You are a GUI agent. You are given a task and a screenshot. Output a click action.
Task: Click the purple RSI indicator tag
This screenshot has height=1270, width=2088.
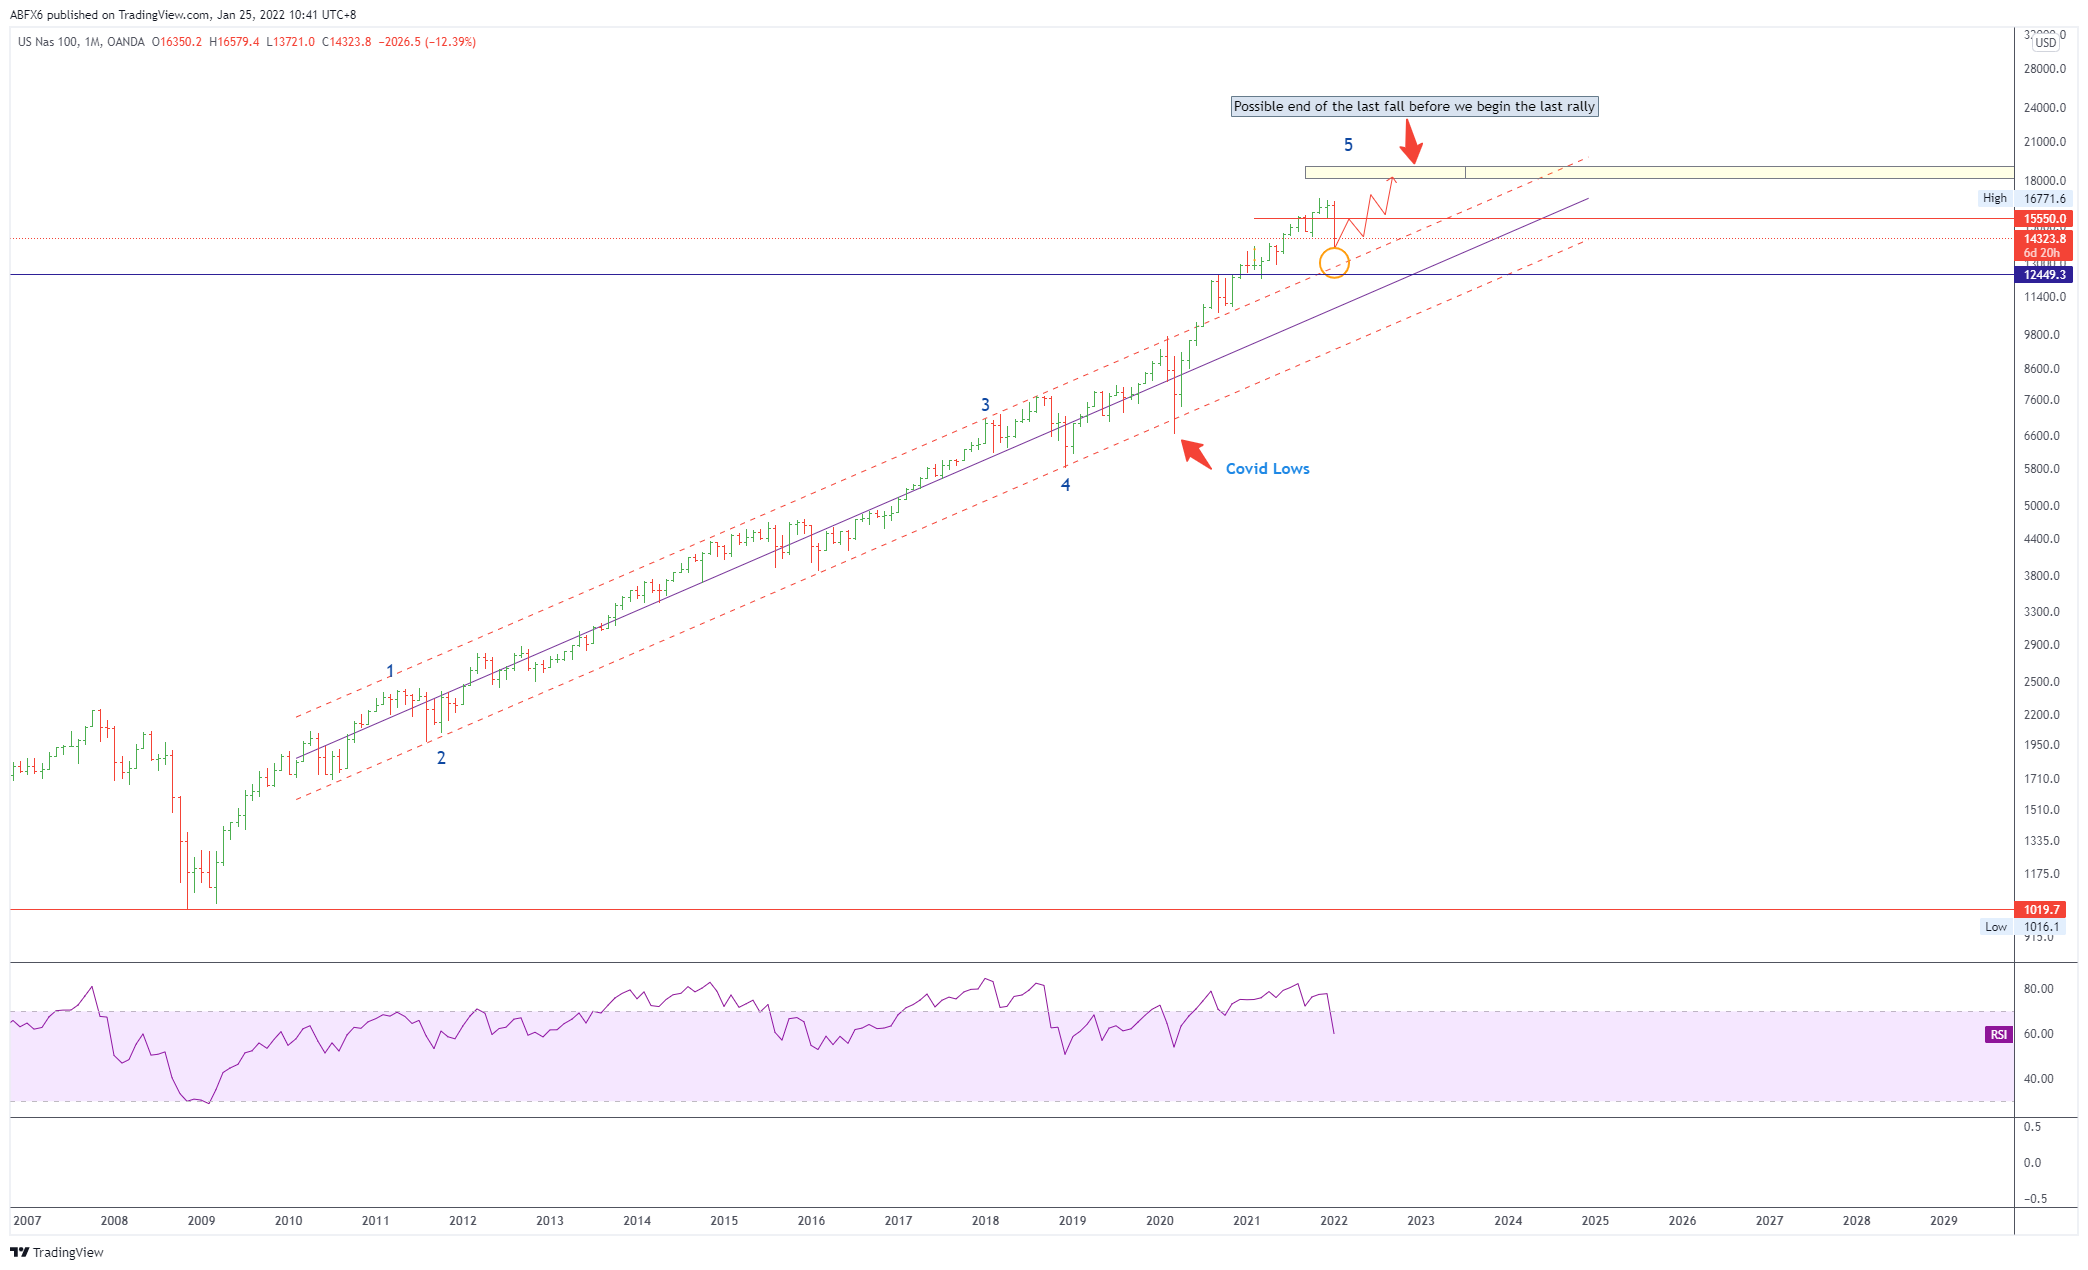1998,1034
